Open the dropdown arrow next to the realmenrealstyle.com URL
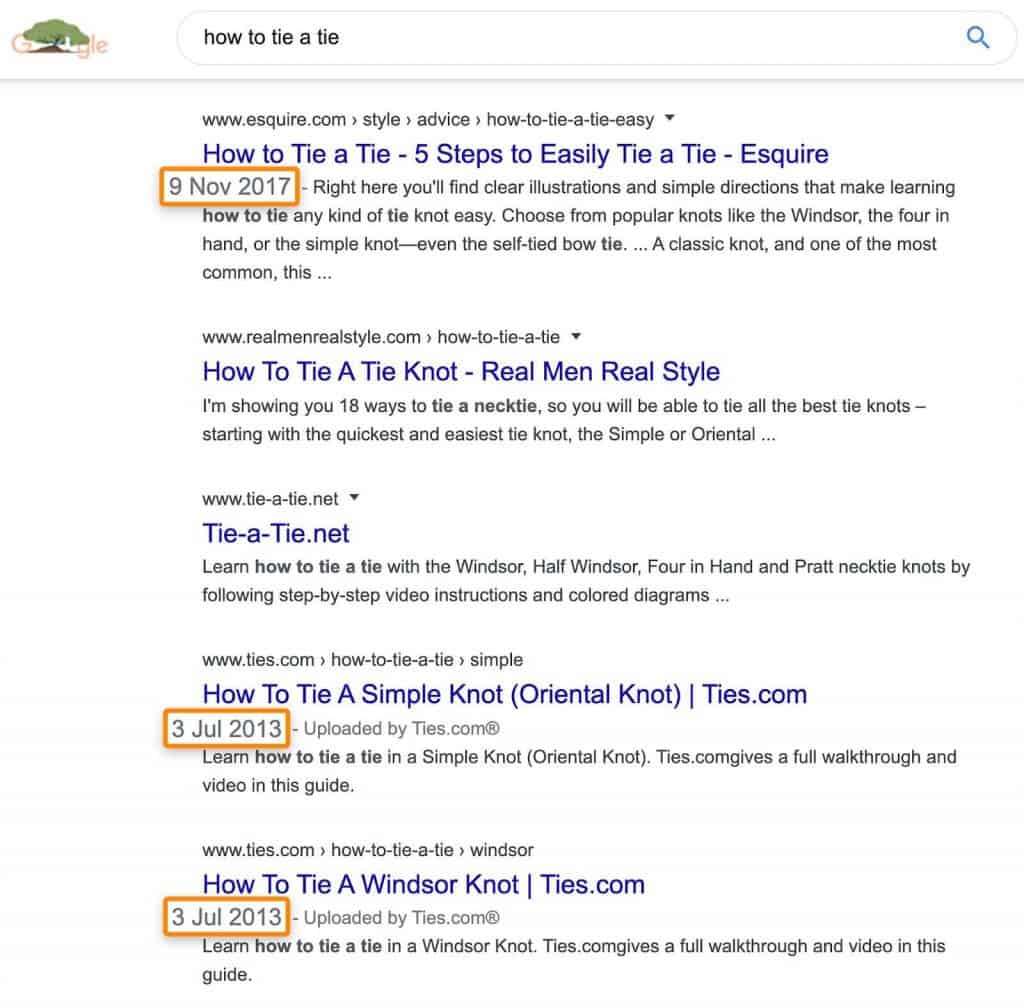Image resolution: width=1024 pixels, height=1007 pixels. point(576,335)
